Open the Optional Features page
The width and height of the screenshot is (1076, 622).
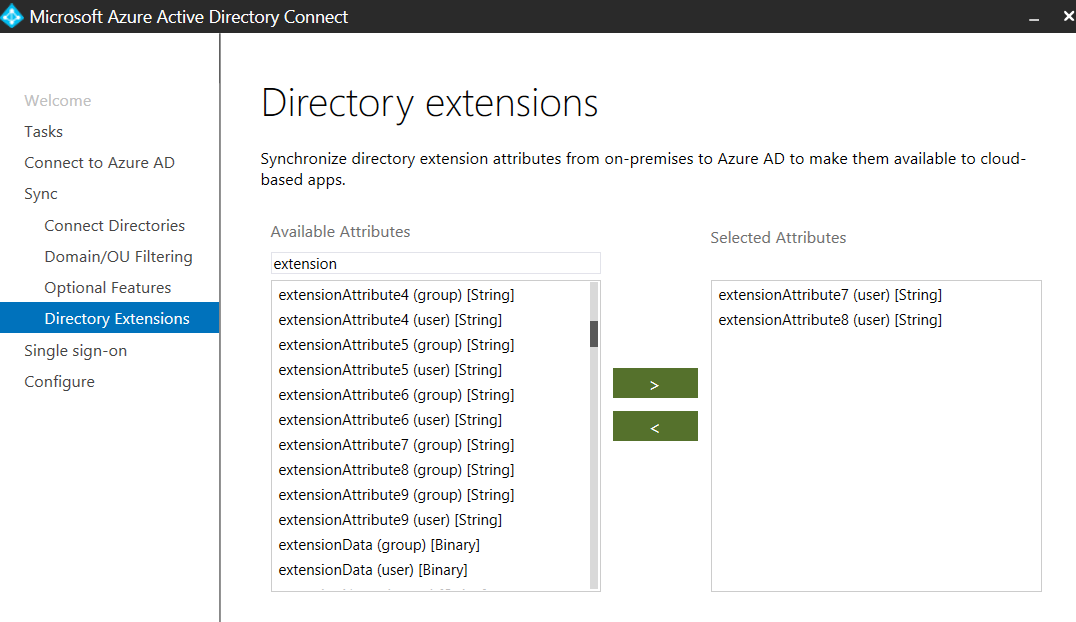[x=109, y=287]
